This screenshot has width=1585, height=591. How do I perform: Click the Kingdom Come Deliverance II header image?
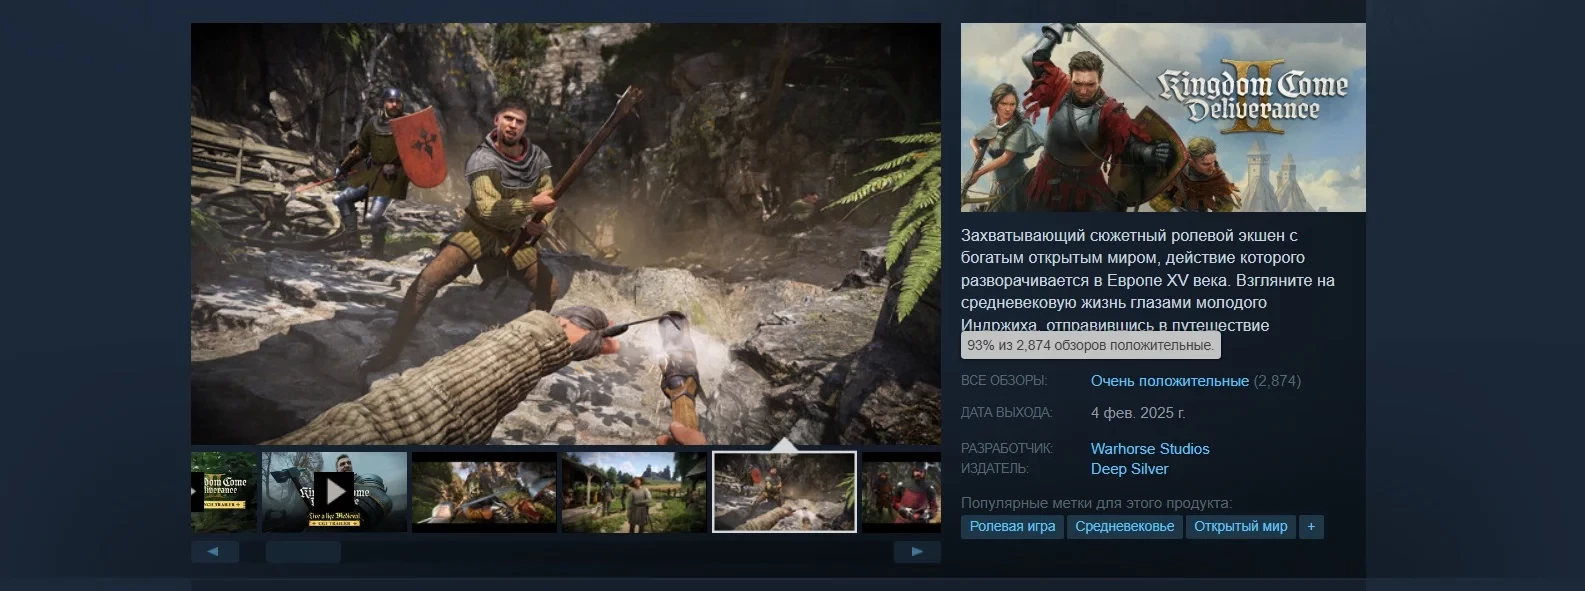tap(1162, 117)
